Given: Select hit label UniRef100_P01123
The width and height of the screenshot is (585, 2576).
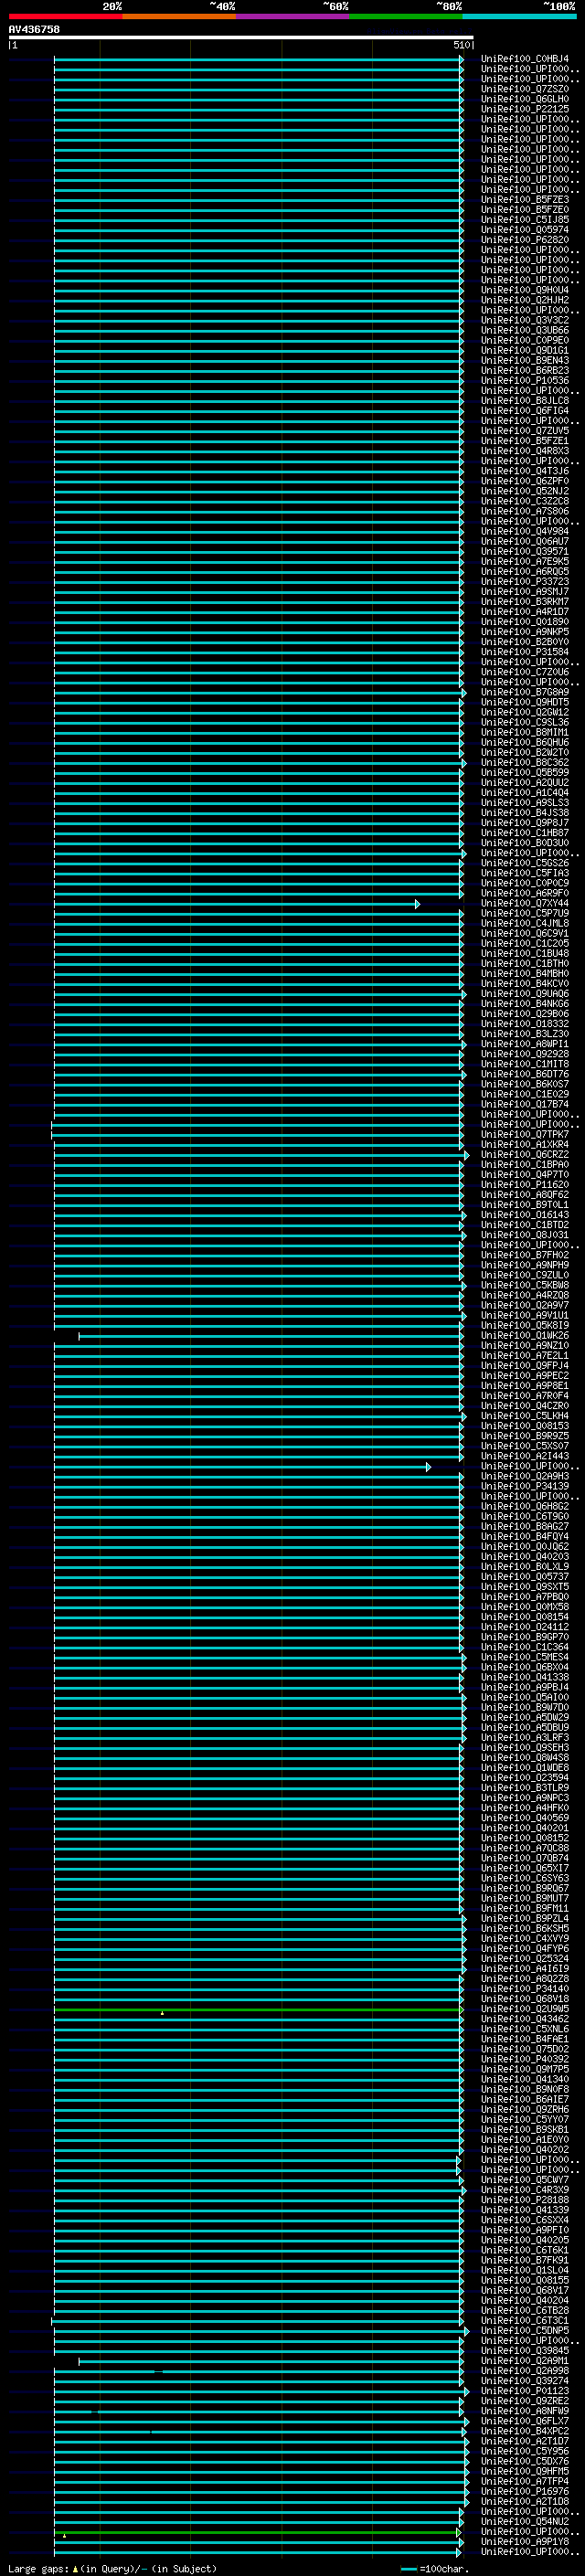Looking at the screenshot, I should 524,2391.
